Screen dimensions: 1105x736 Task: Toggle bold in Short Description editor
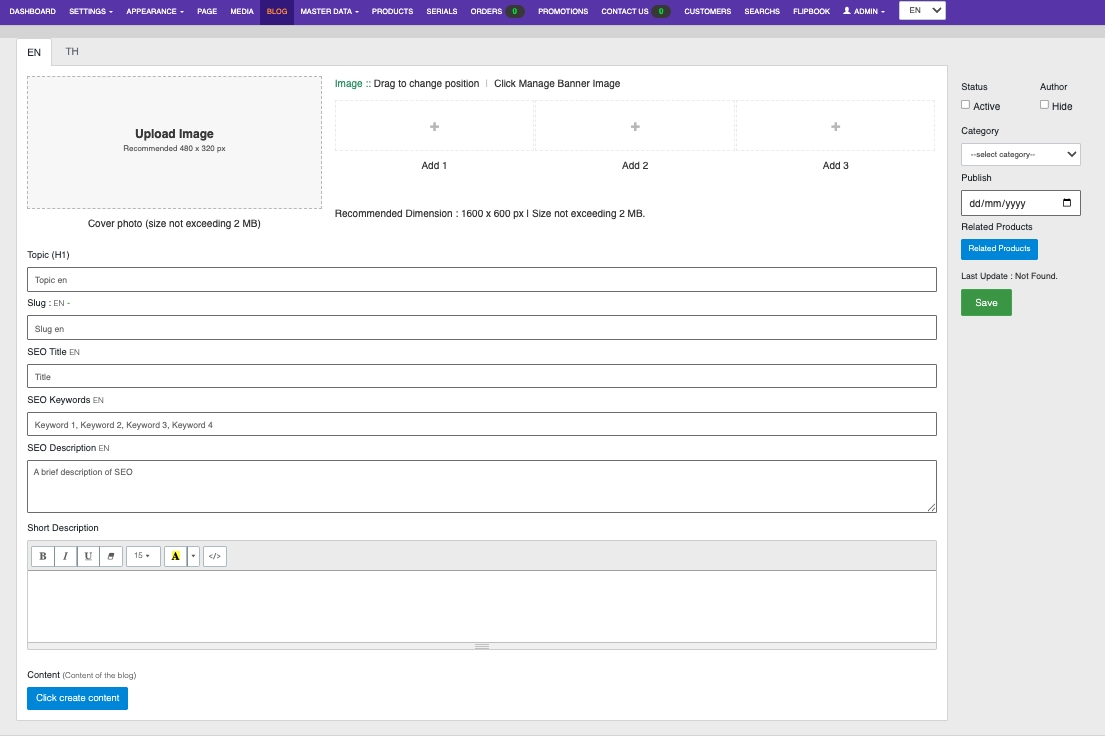42,556
